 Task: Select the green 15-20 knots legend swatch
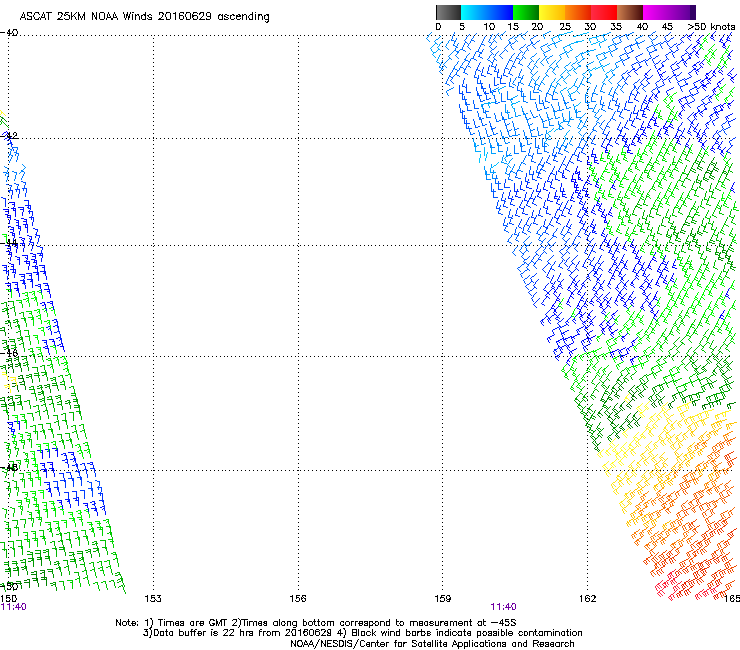tap(526, 12)
